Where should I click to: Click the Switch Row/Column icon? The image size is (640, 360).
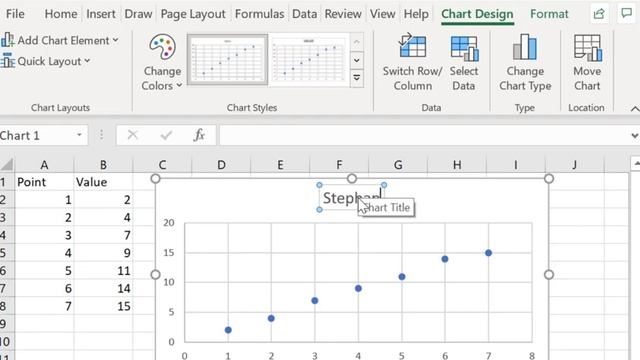coord(413,46)
